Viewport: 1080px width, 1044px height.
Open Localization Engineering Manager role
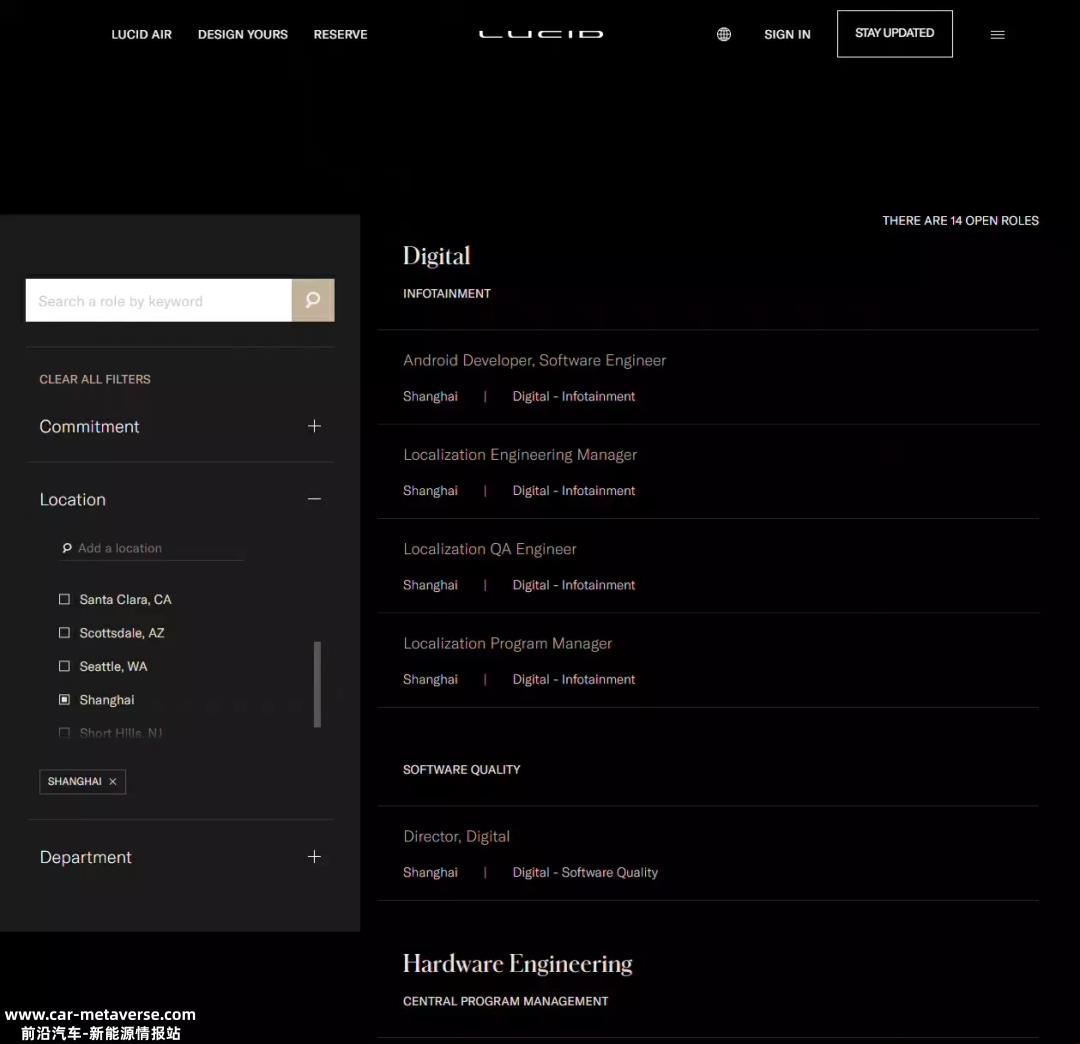click(520, 455)
